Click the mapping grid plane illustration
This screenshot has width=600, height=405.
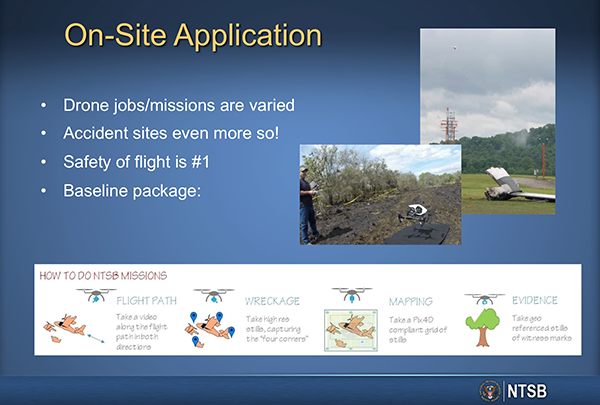(x=351, y=330)
